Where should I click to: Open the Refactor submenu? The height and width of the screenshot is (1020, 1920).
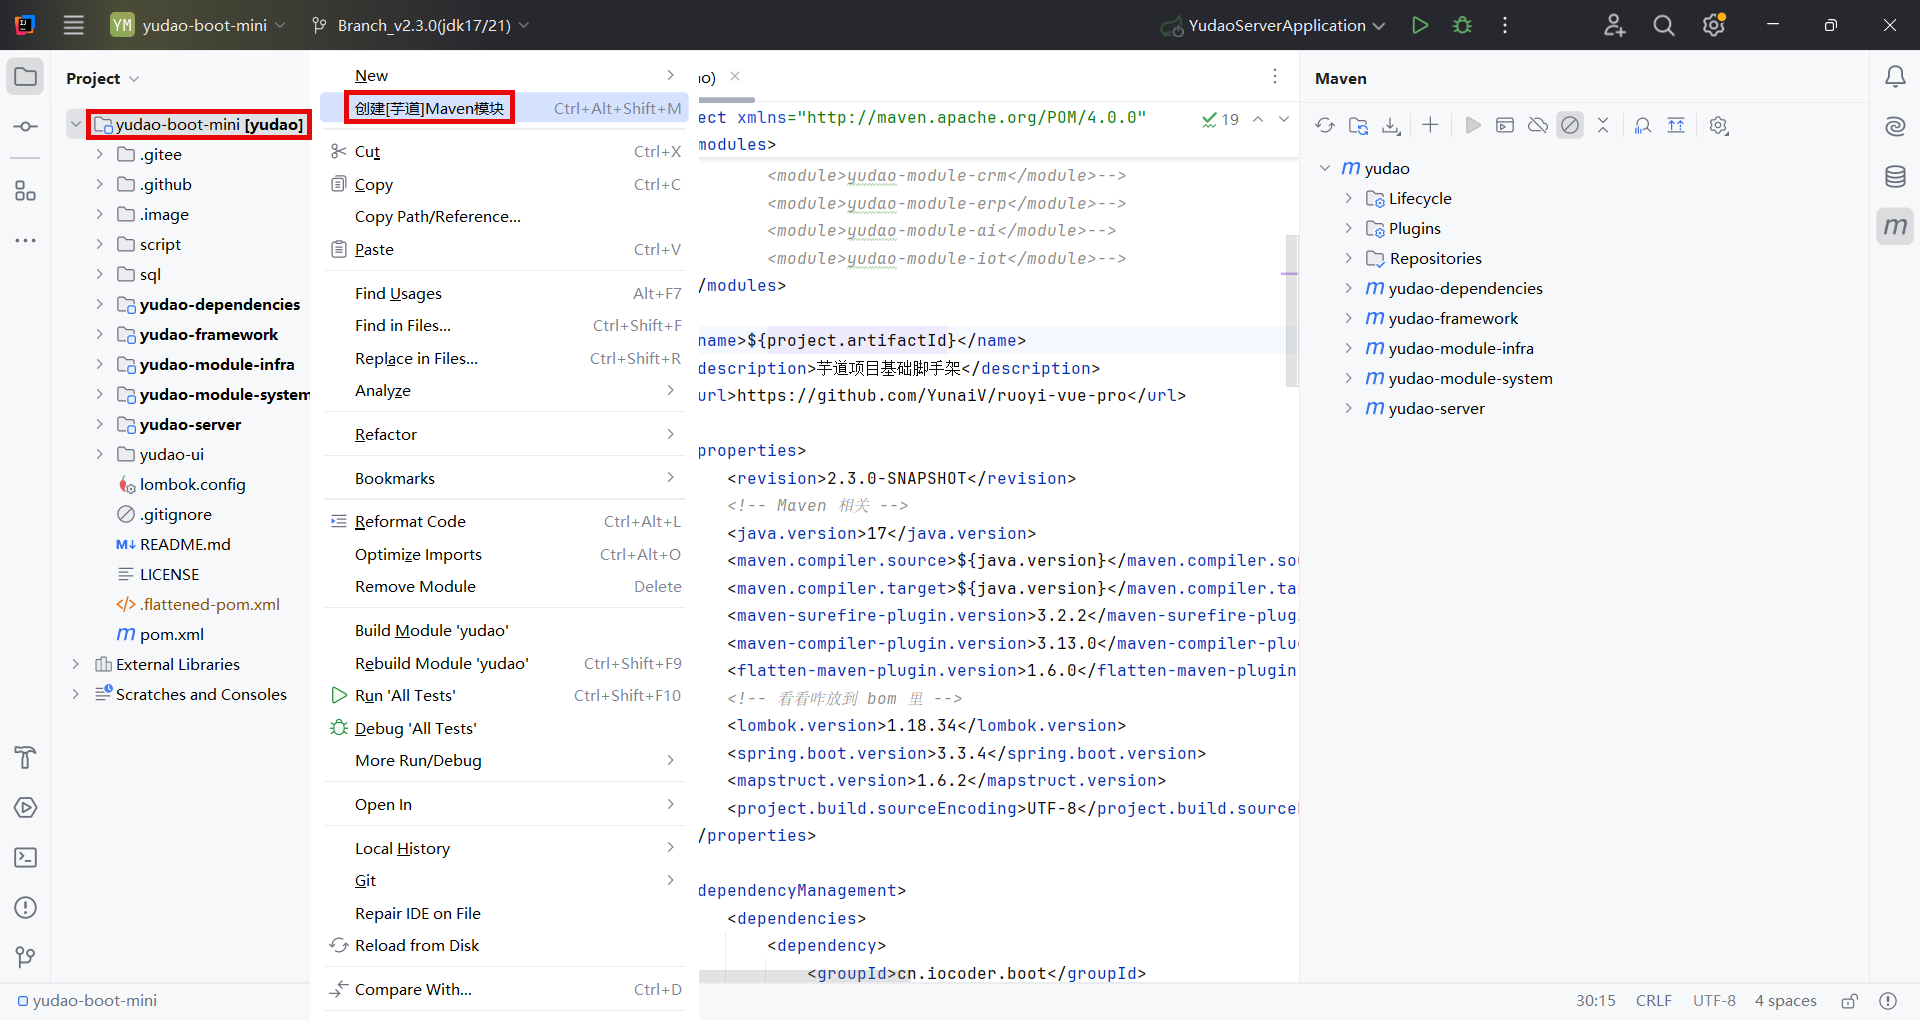coord(505,434)
